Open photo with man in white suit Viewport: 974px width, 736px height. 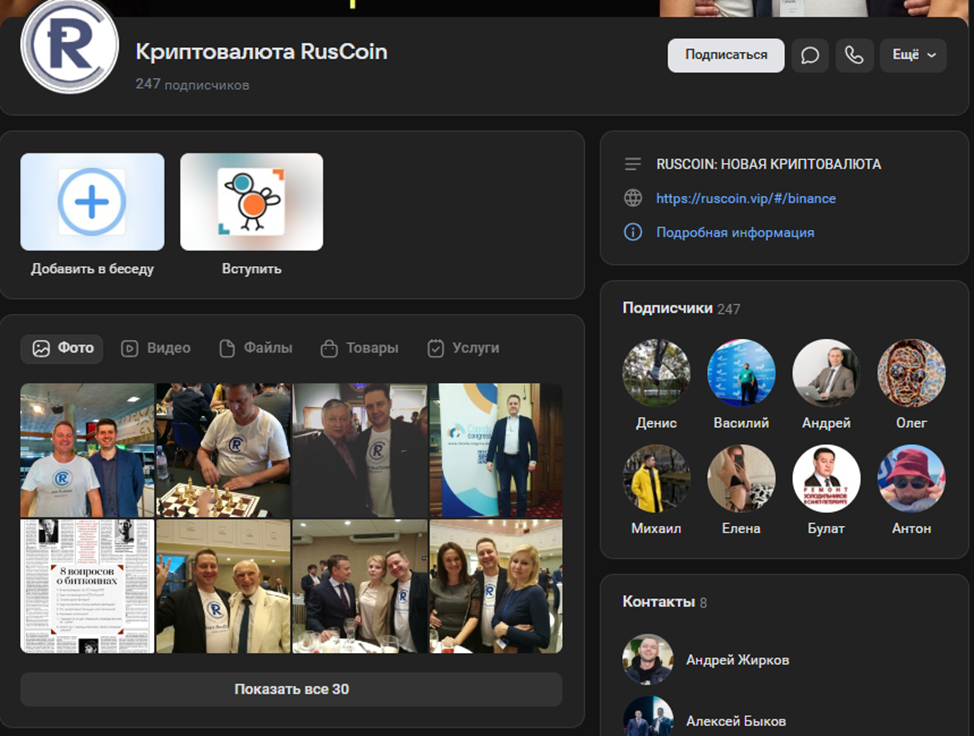224,586
